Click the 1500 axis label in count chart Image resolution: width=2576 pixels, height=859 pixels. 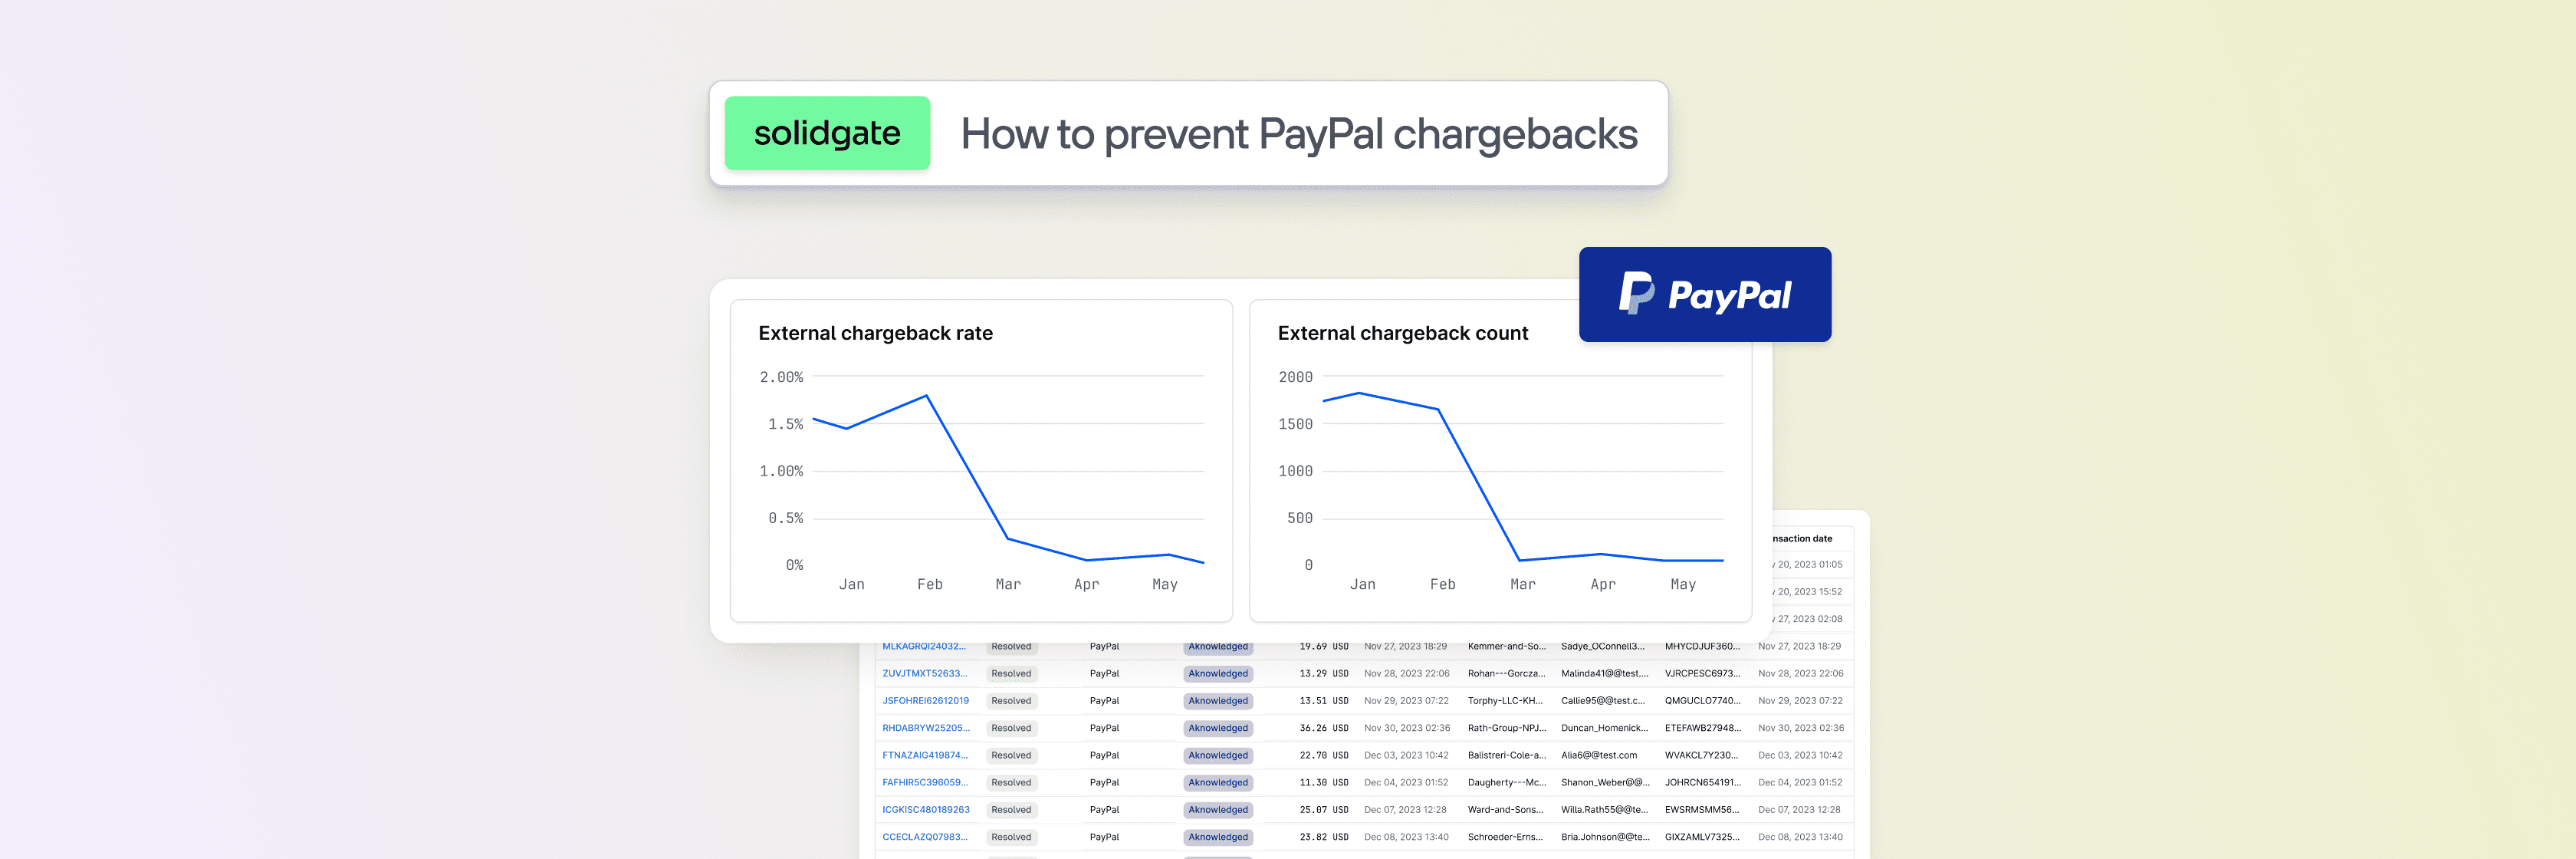[1295, 424]
